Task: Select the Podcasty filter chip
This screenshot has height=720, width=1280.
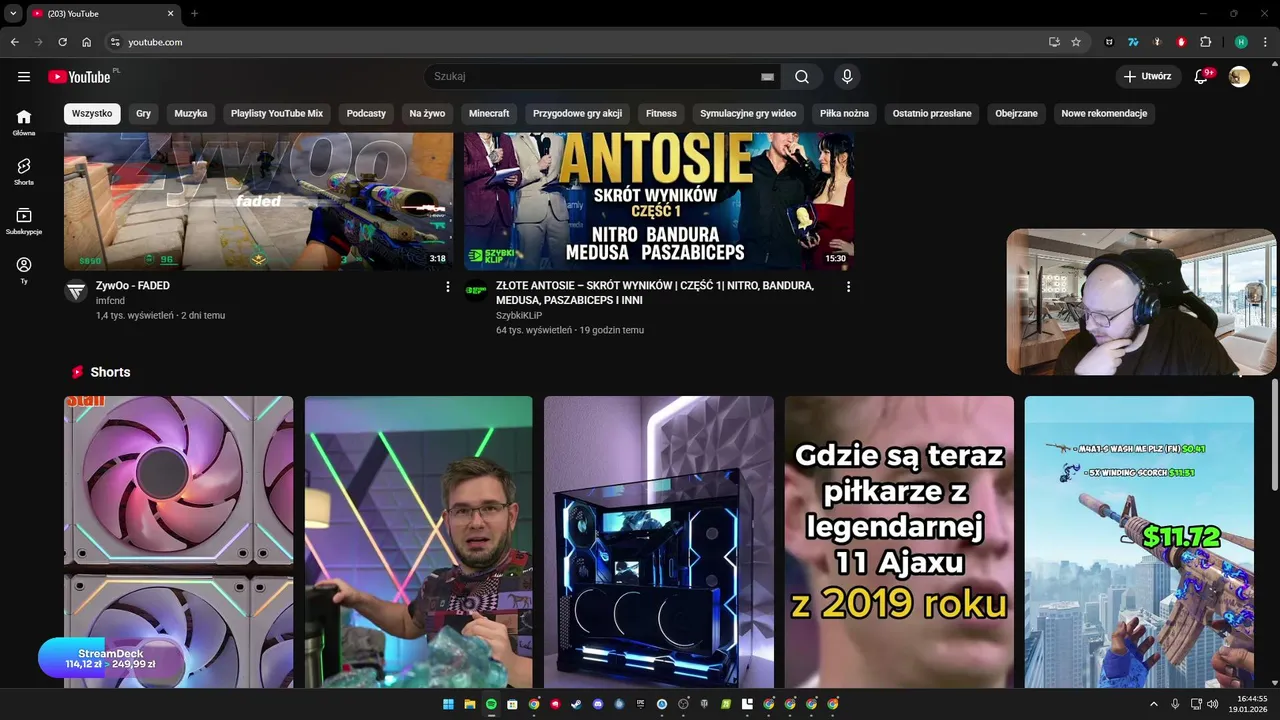Action: pyautogui.click(x=366, y=114)
